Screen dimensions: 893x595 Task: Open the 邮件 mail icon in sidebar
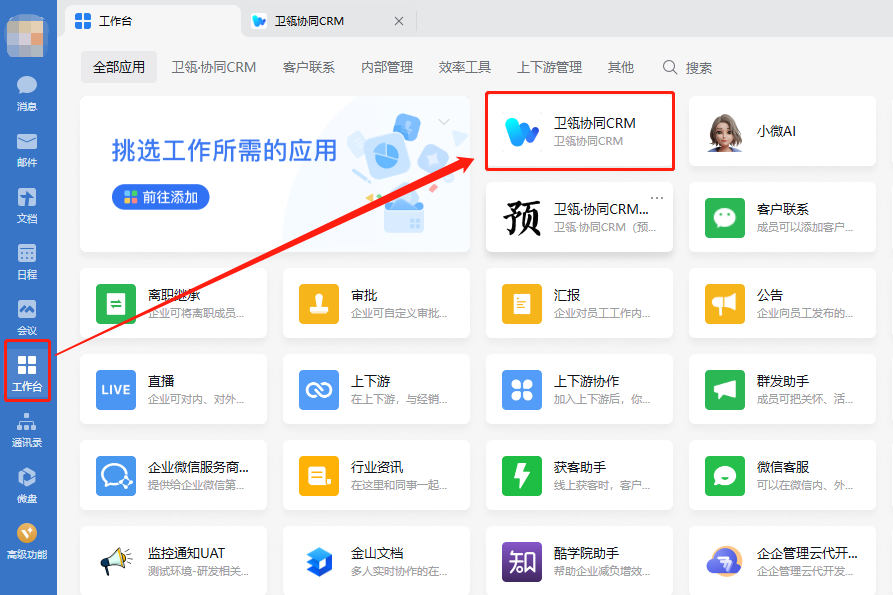coord(27,150)
